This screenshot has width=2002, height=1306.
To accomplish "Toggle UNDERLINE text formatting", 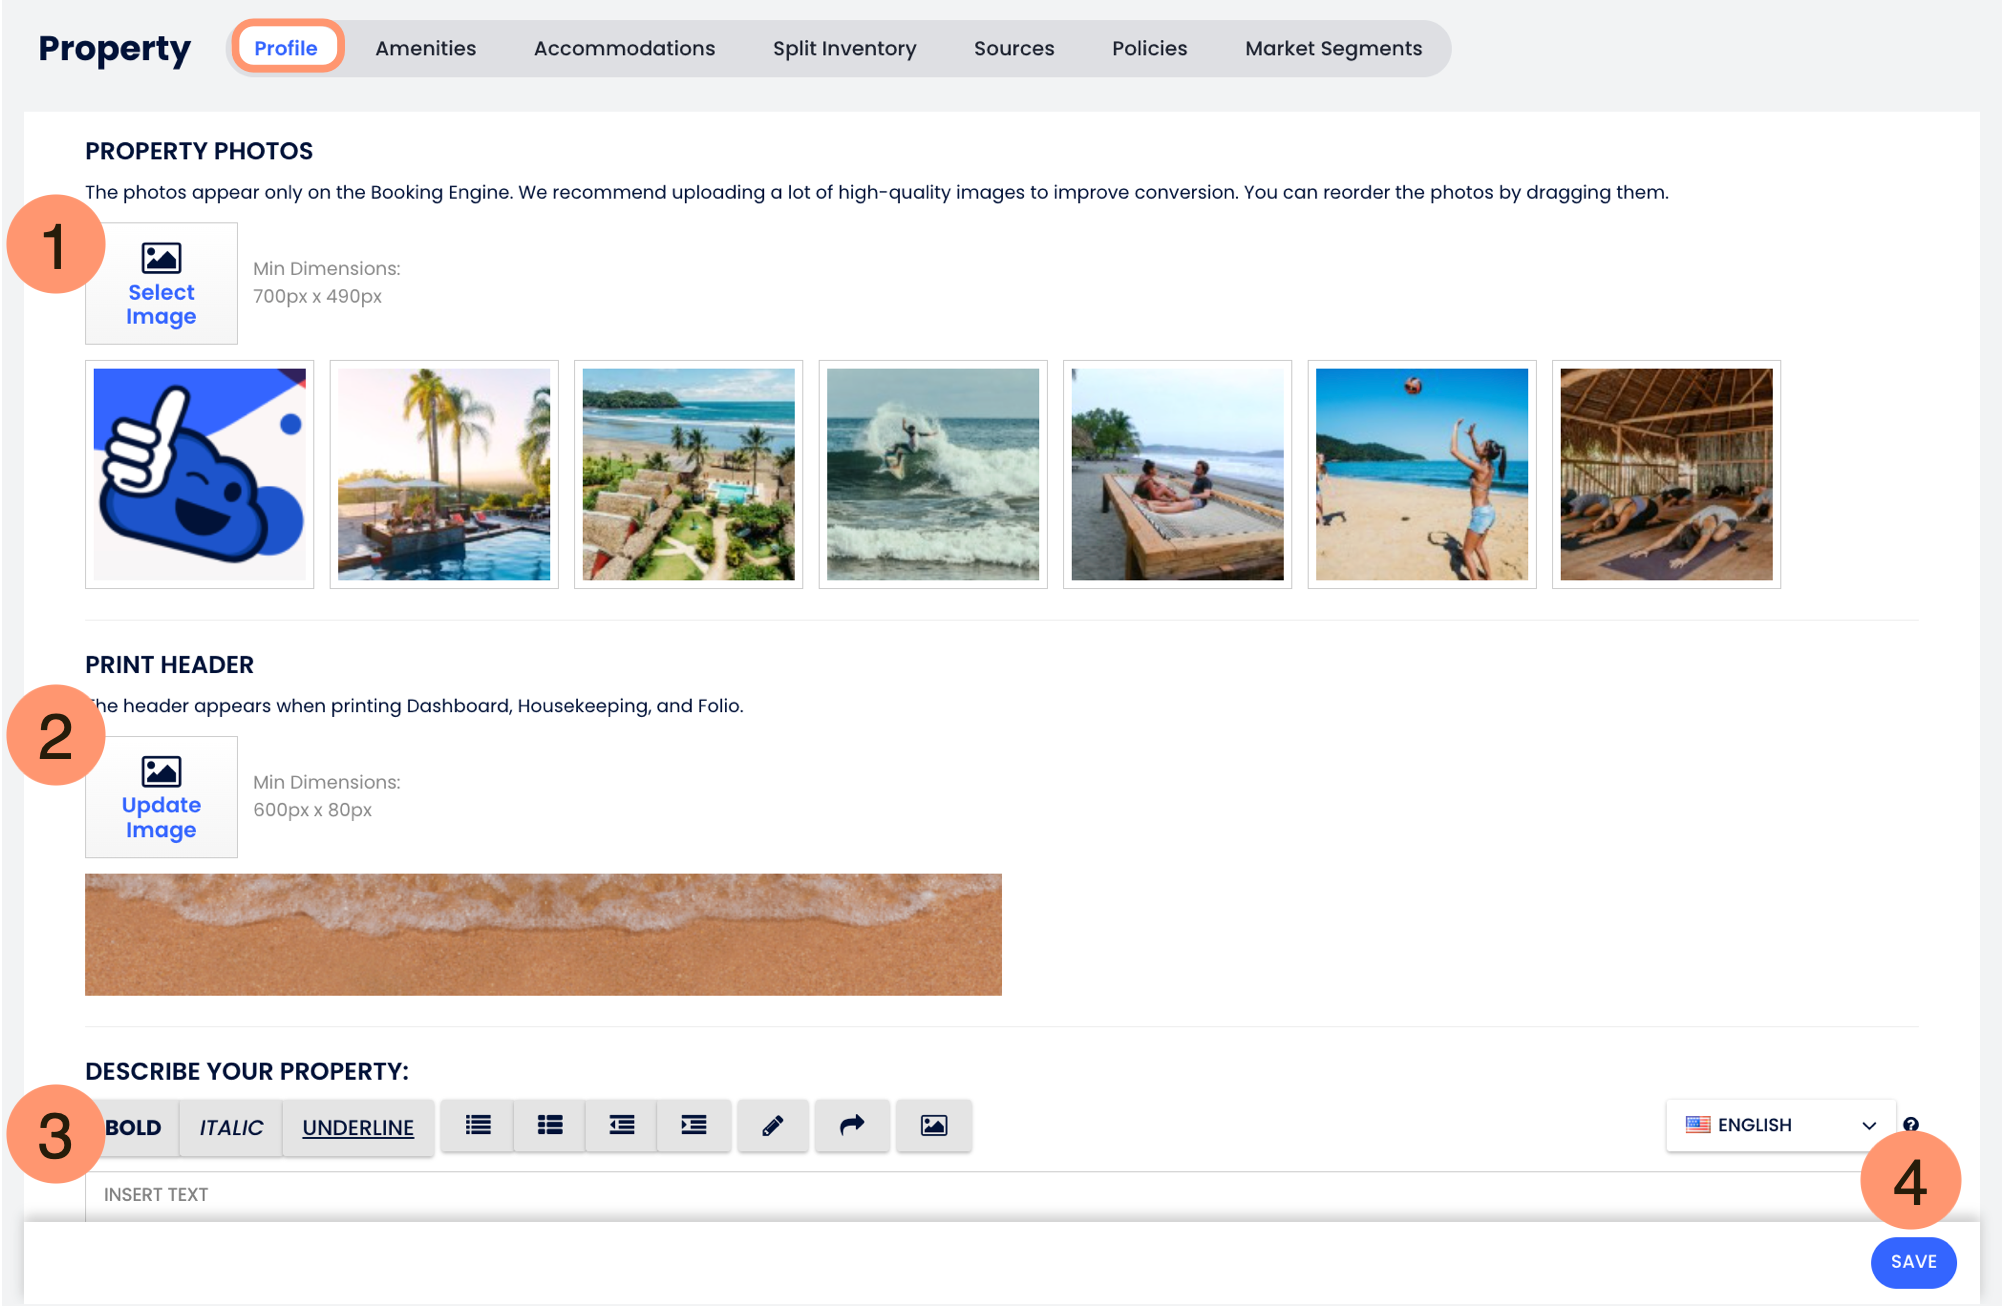I will click(x=358, y=1128).
